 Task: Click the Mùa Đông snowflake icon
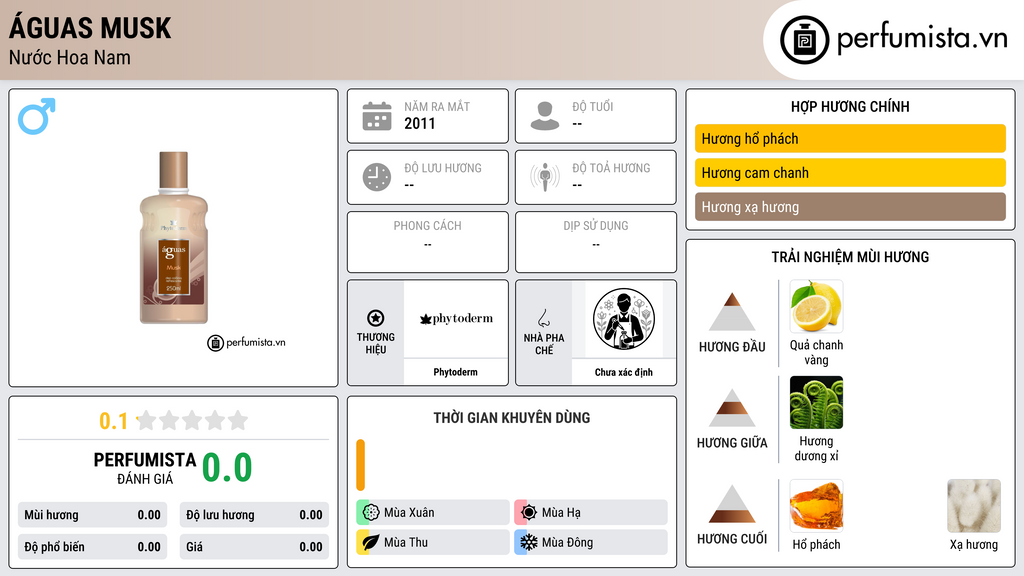click(x=529, y=543)
